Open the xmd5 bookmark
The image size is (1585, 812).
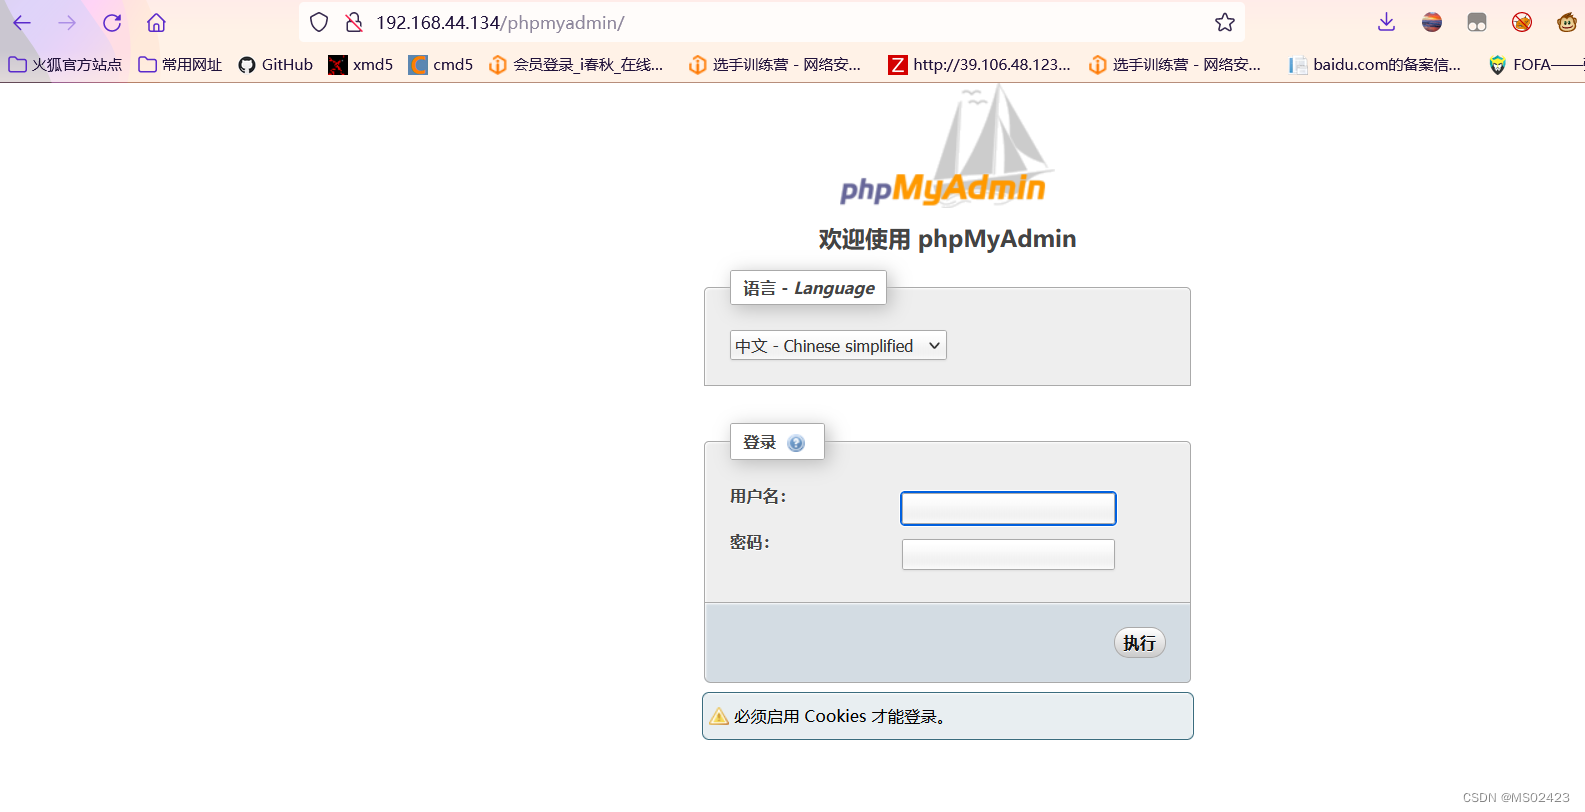361,64
